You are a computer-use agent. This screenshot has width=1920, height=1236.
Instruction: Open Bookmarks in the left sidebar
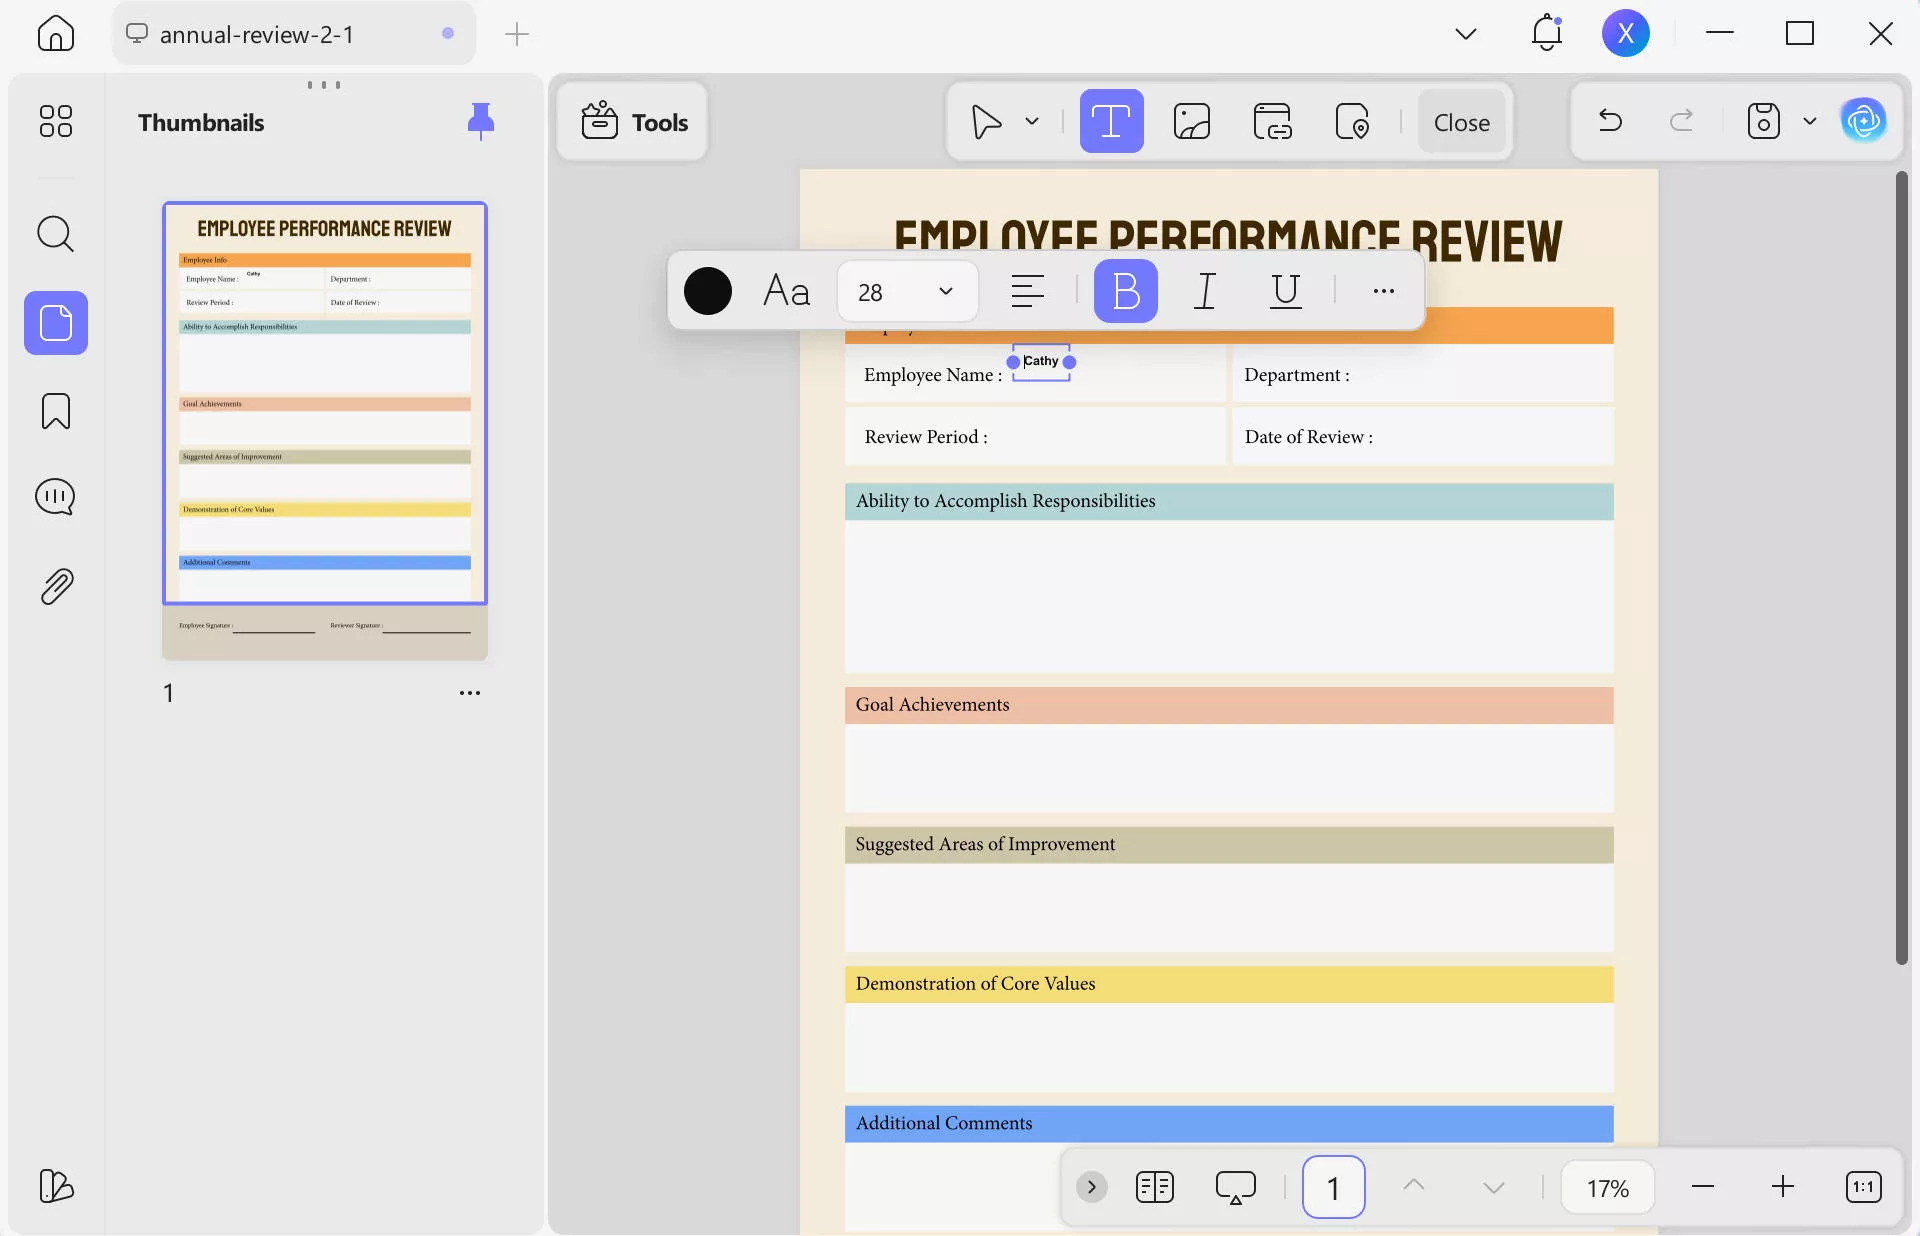(55, 411)
